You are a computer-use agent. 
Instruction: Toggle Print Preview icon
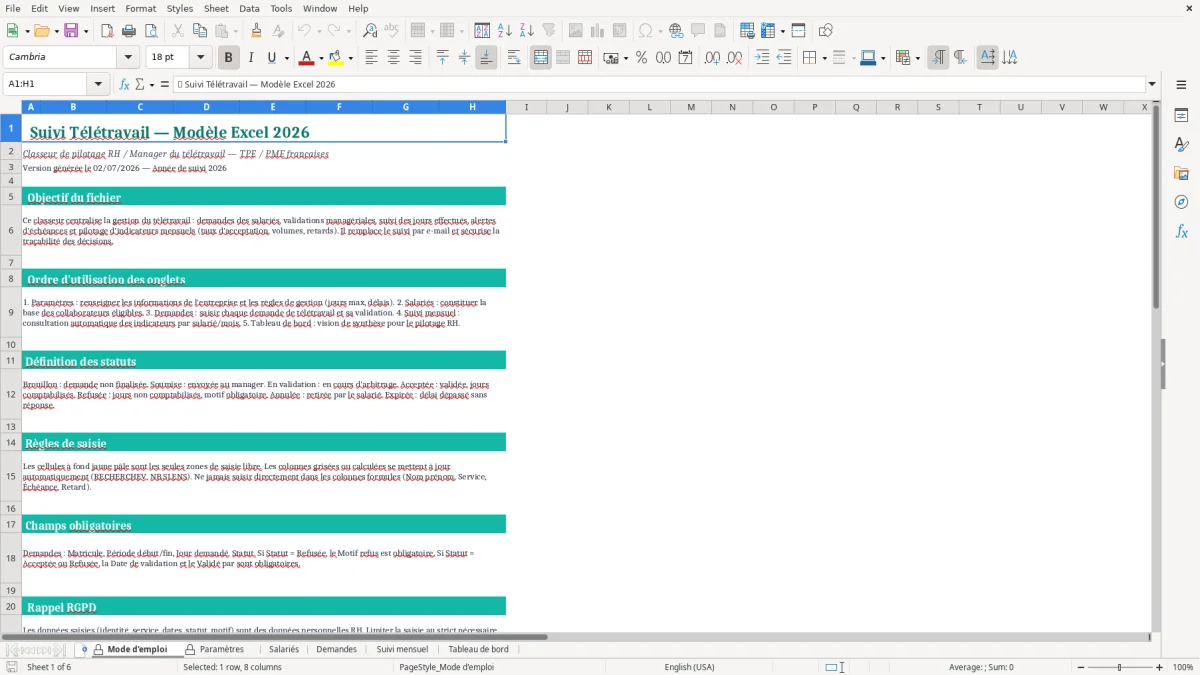click(151, 31)
